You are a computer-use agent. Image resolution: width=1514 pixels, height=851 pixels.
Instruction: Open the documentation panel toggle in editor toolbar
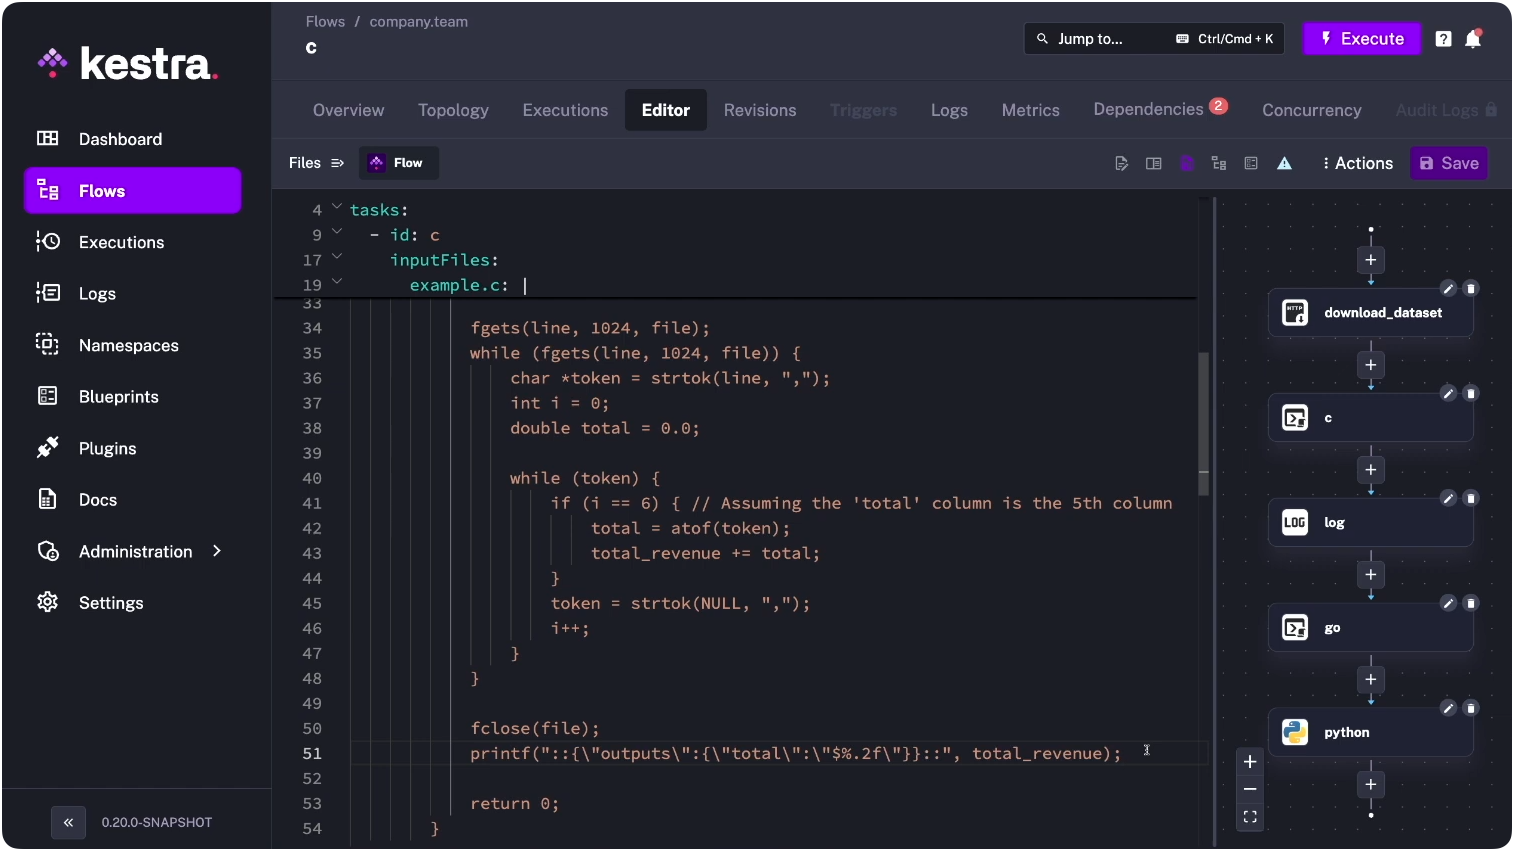click(x=1153, y=163)
